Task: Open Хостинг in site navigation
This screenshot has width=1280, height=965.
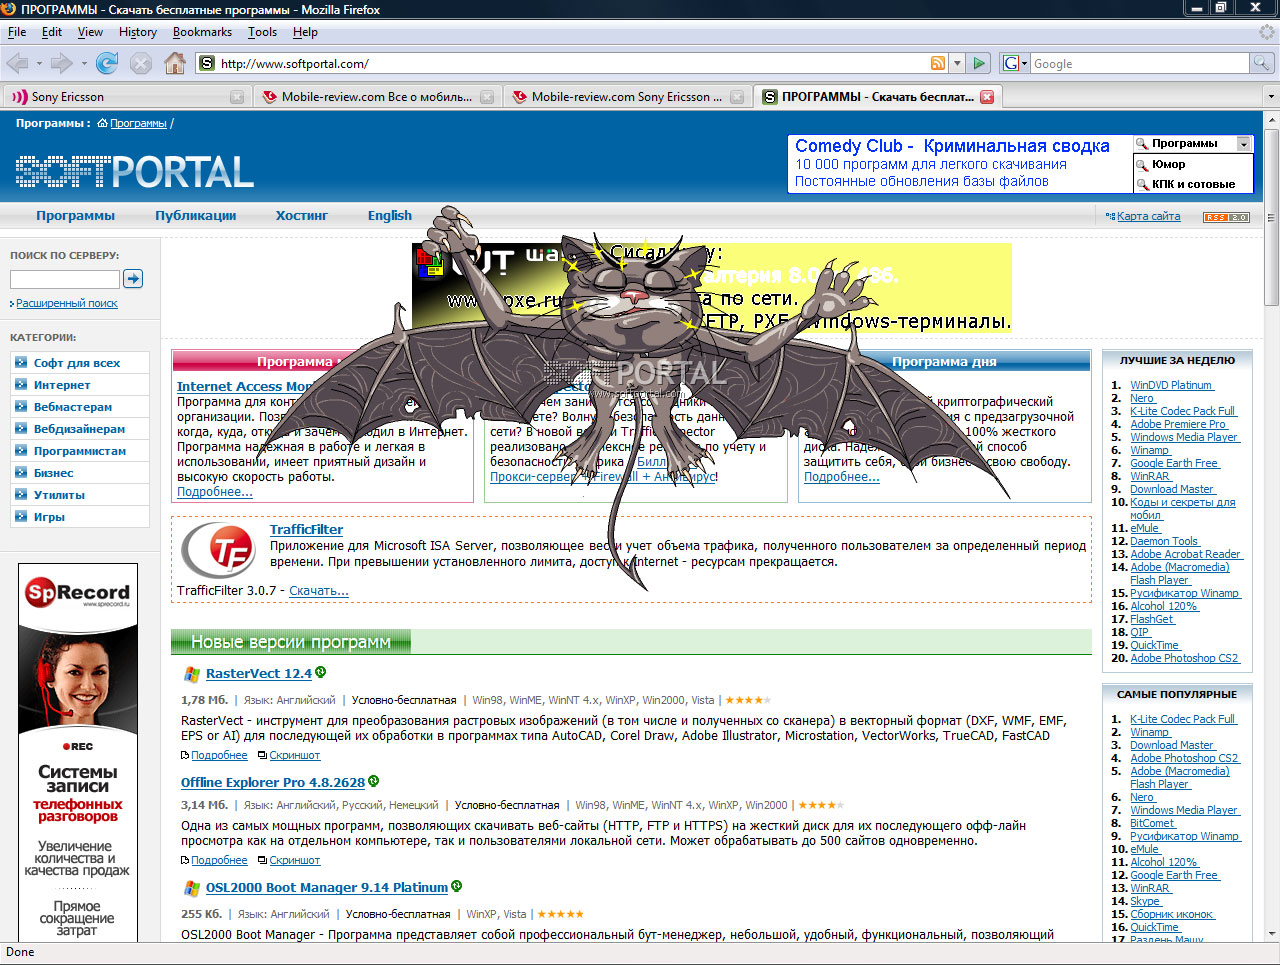Action: pos(302,215)
